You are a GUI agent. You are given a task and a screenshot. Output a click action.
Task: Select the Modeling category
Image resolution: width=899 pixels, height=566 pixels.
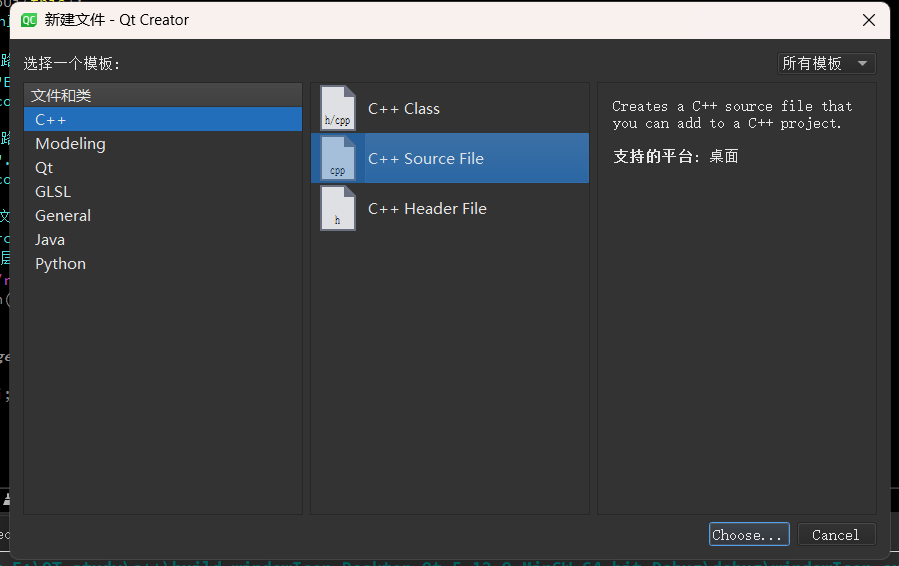pos(163,143)
